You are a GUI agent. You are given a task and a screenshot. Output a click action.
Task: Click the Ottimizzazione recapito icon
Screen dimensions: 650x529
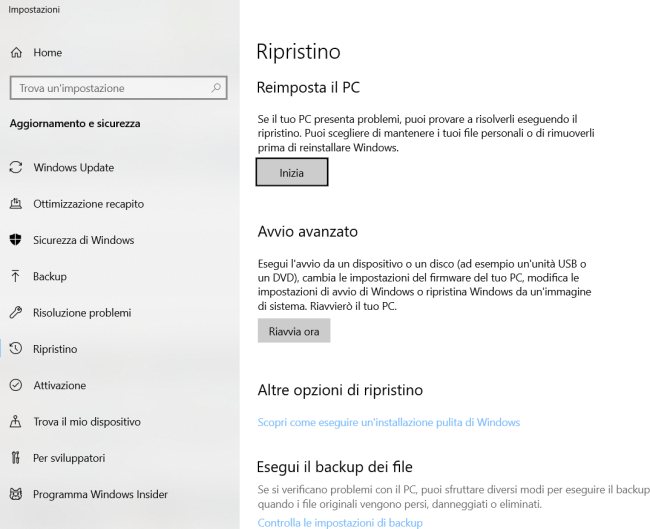click(15, 204)
